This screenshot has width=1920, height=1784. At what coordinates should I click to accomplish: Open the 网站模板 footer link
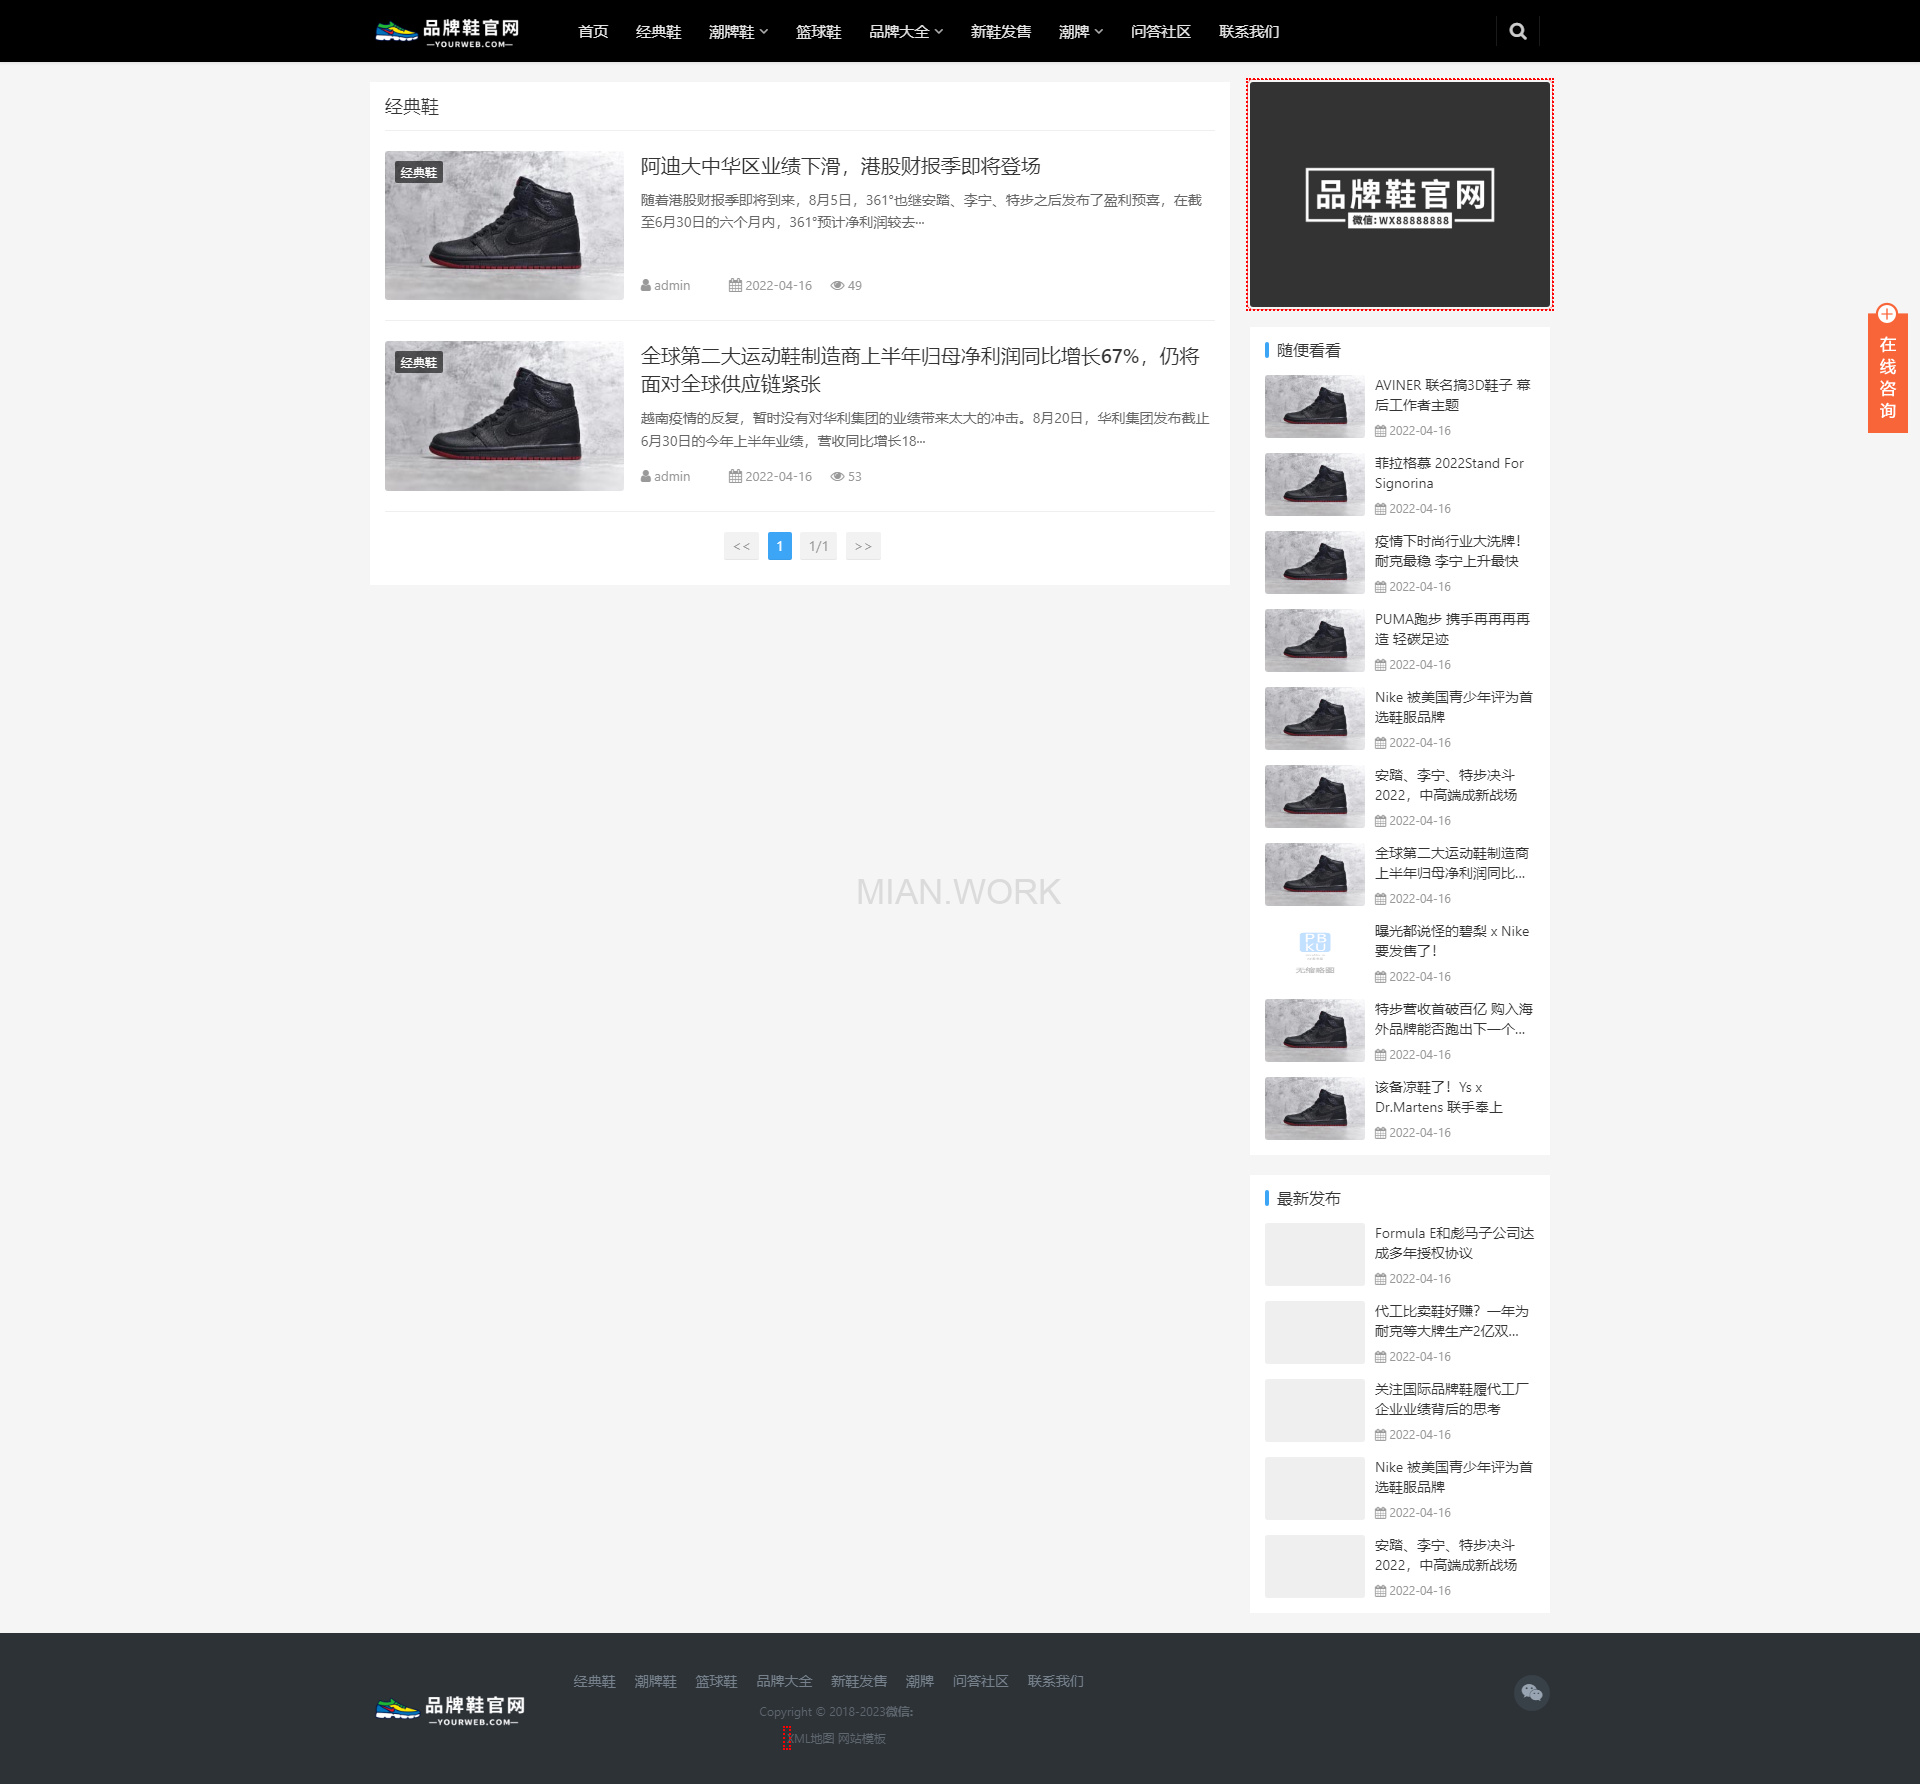tap(862, 1738)
